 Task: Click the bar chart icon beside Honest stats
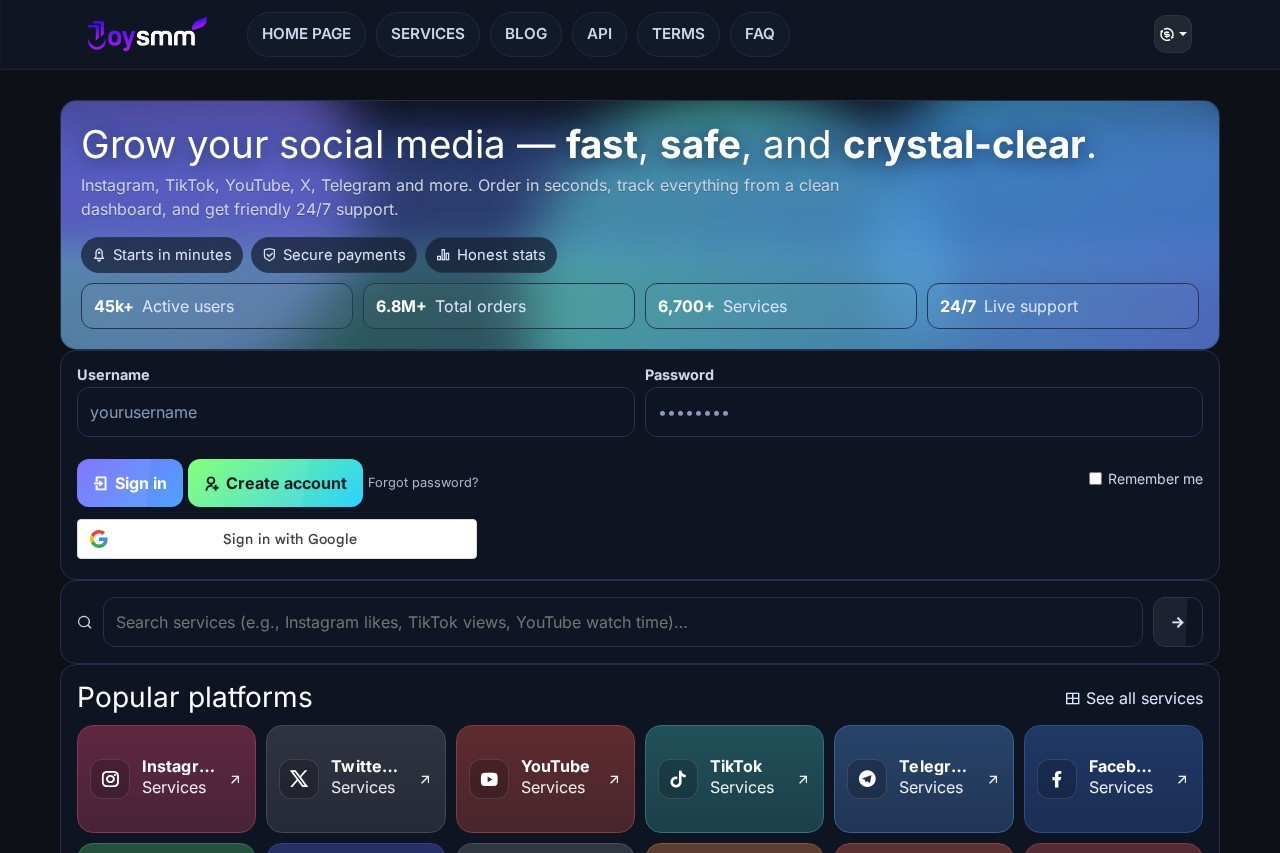tap(443, 255)
